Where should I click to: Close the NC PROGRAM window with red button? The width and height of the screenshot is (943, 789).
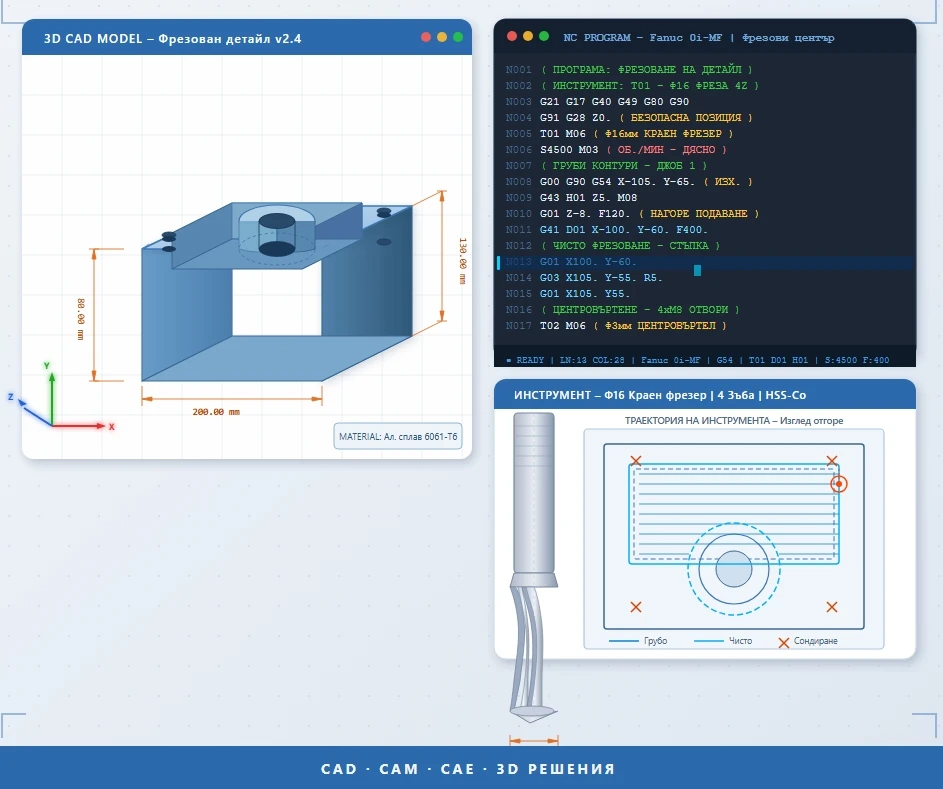[512, 37]
